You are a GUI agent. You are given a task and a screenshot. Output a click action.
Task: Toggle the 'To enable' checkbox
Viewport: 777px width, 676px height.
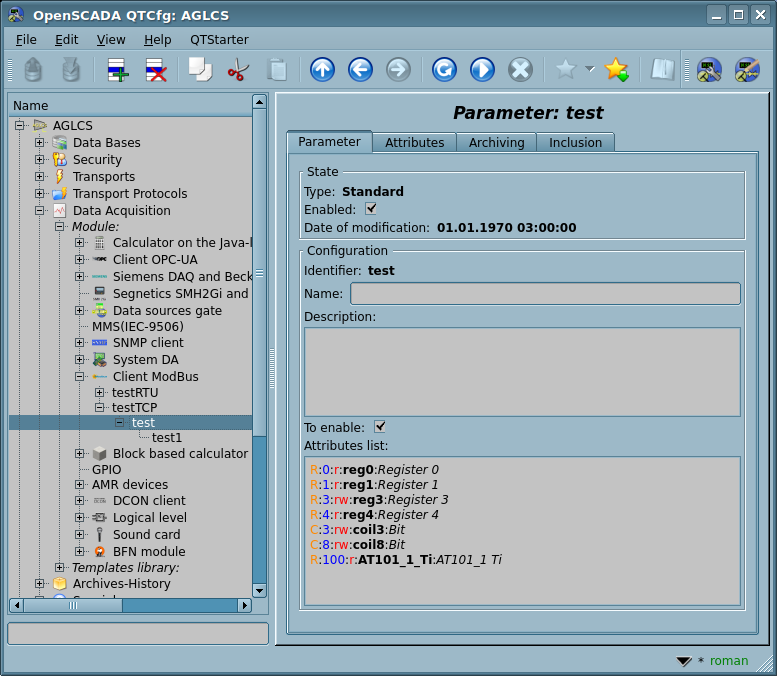coord(380,427)
